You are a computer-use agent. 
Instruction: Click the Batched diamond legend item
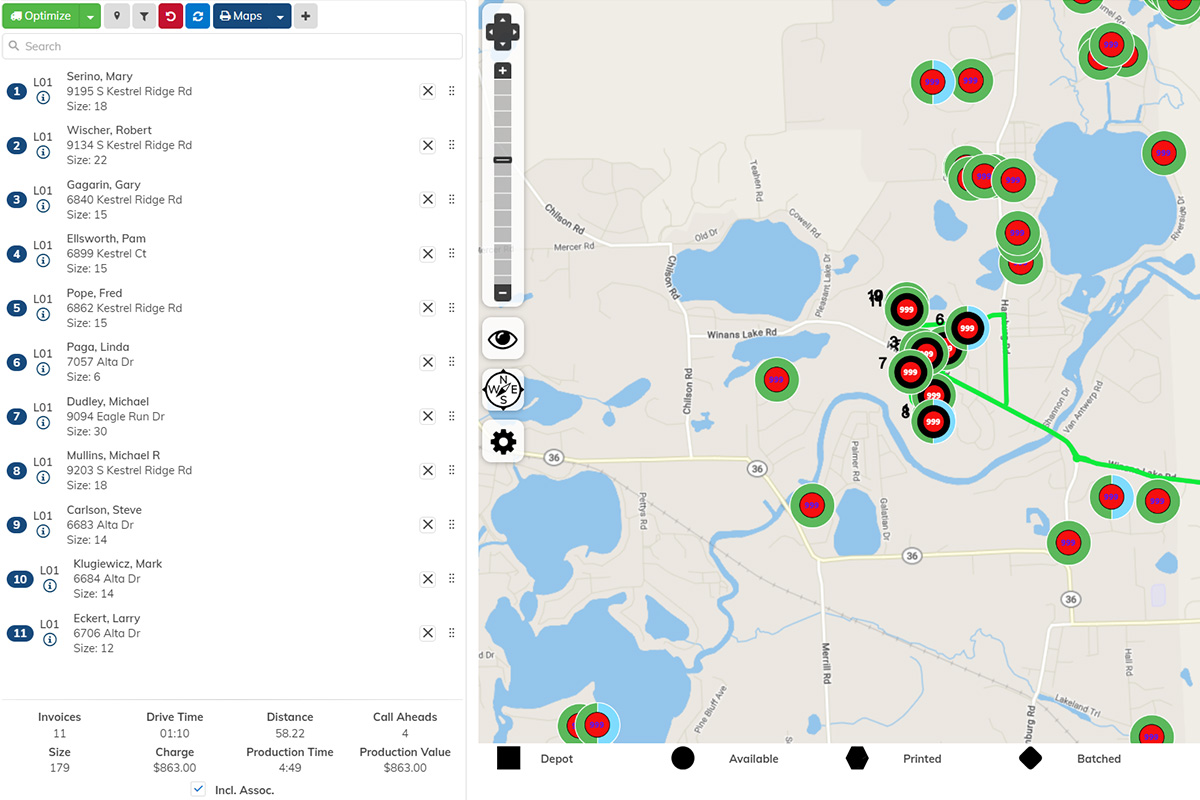pos(1031,758)
